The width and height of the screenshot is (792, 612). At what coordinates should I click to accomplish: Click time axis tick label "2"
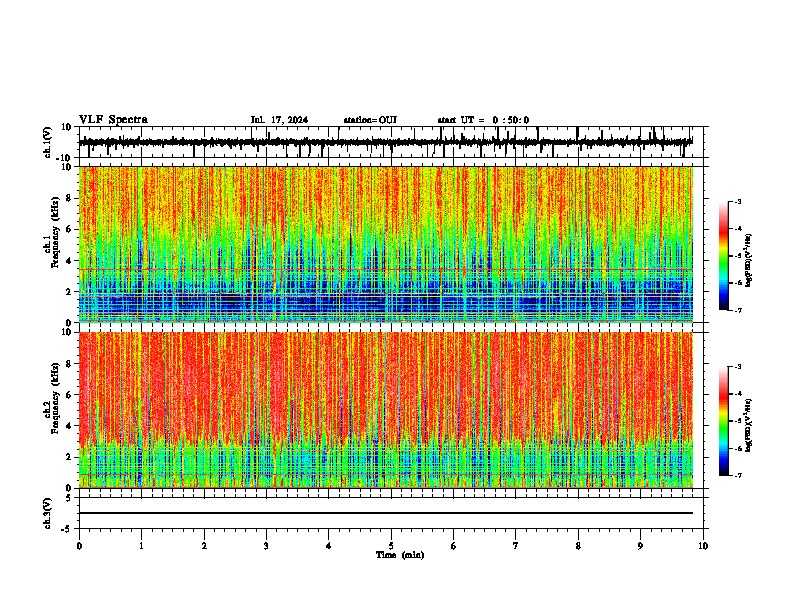pos(204,546)
